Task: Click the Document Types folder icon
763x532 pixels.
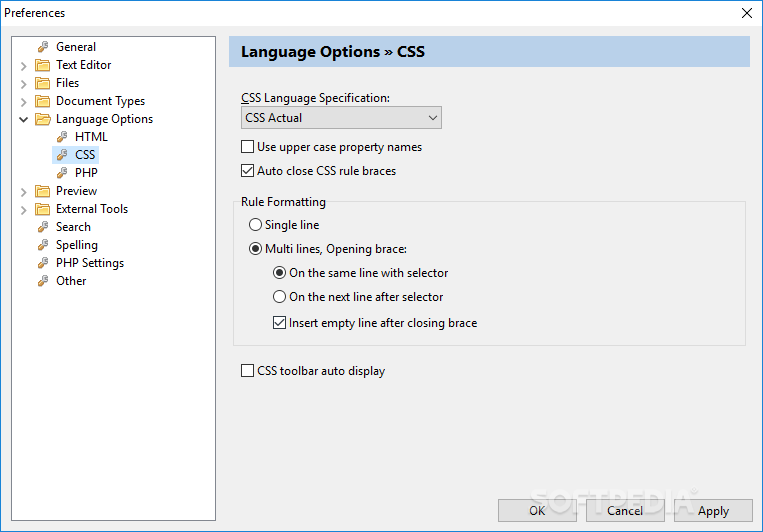Action: (x=43, y=101)
